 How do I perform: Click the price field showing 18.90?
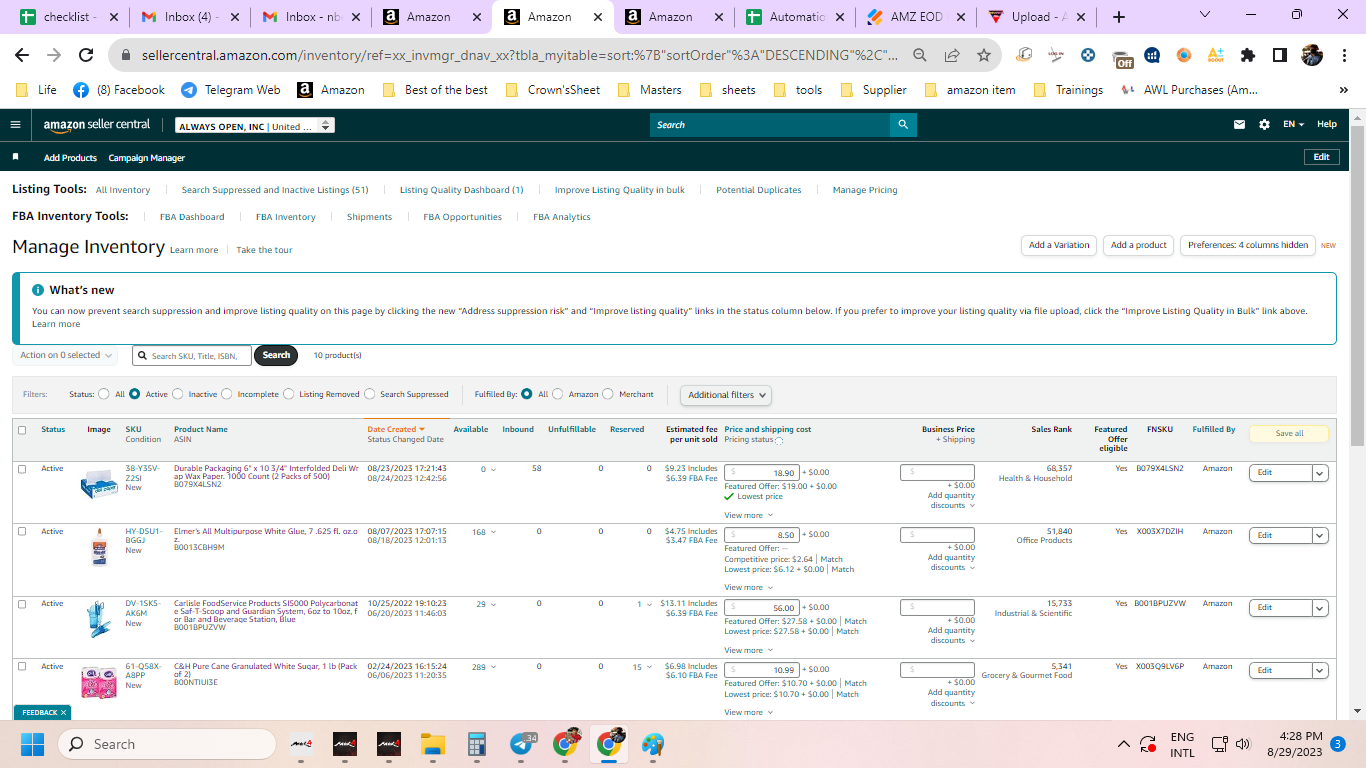pyautogui.click(x=761, y=473)
